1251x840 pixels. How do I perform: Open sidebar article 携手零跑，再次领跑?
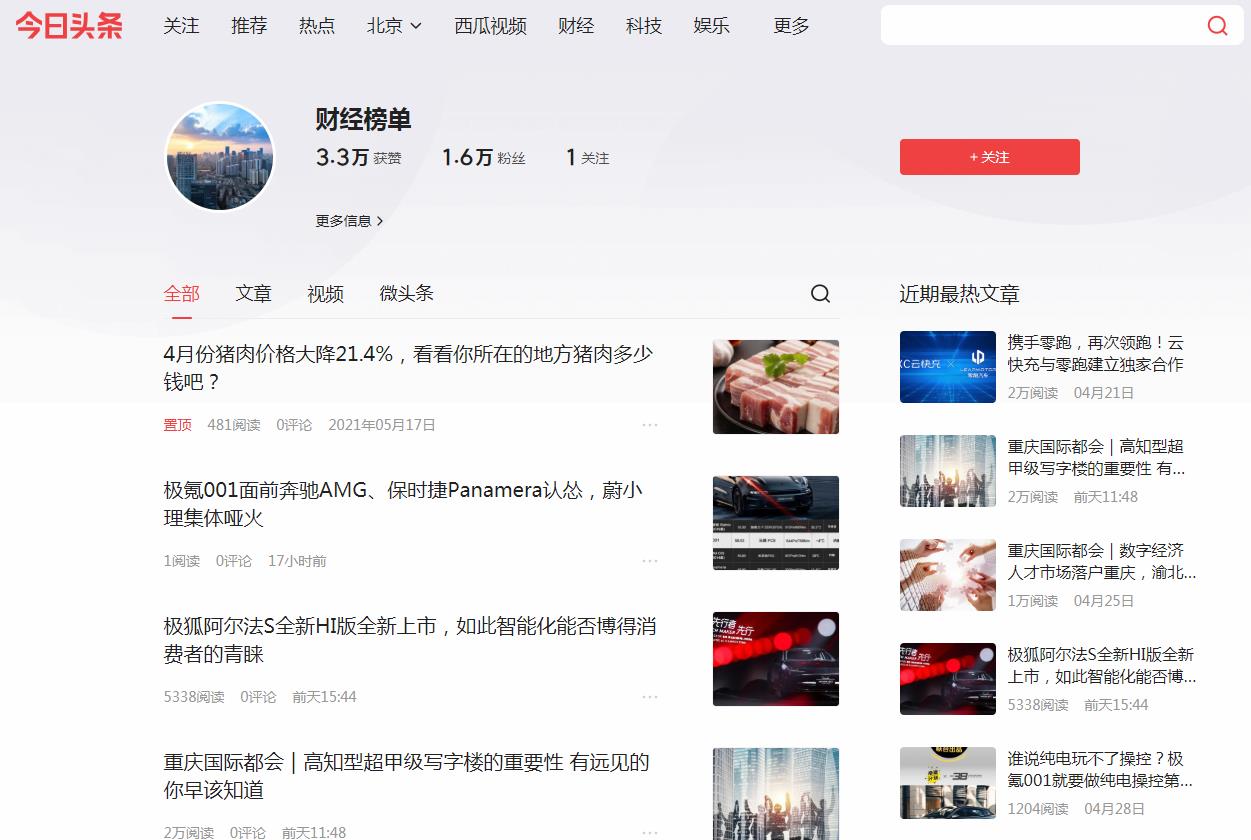coord(1095,353)
